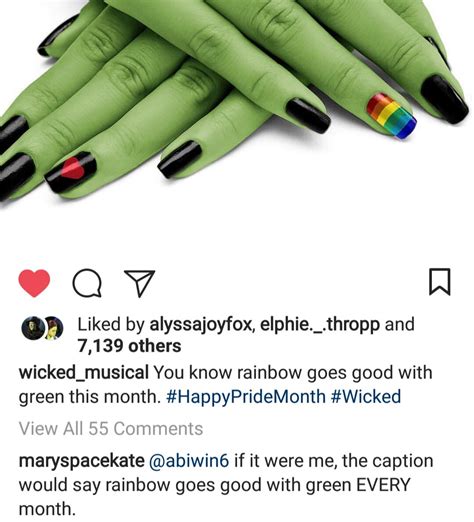Open the wicked_musical profile from the caption
Image resolution: width=474 pixels, height=522 pixels.
(x=84, y=373)
